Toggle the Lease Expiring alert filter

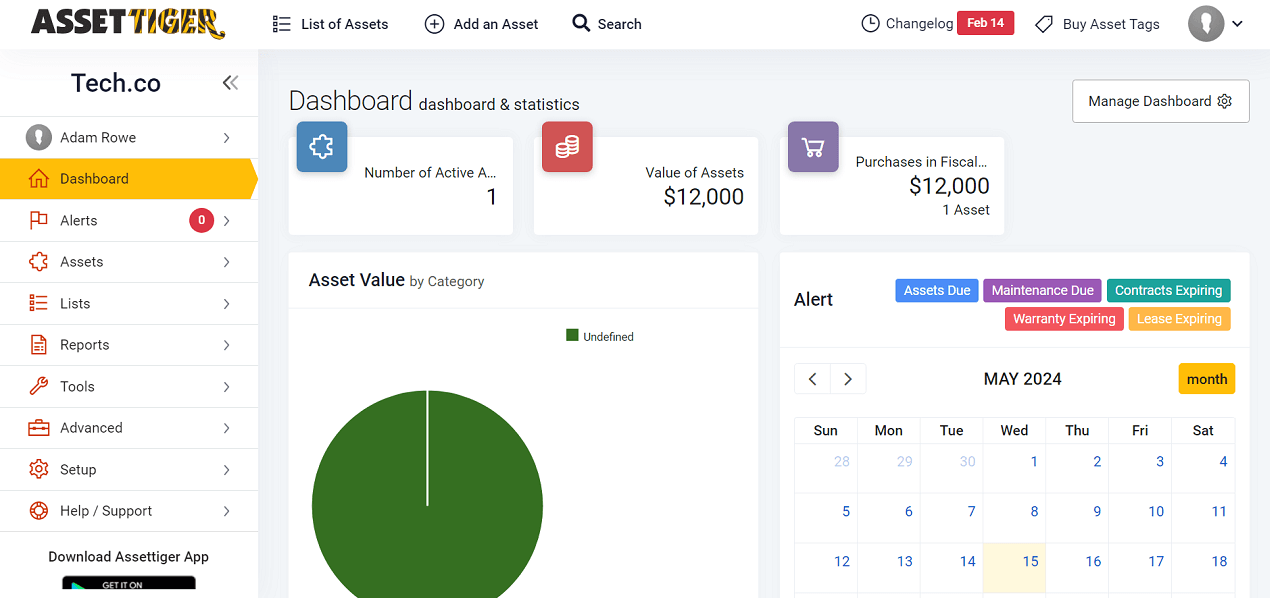[1179, 319]
